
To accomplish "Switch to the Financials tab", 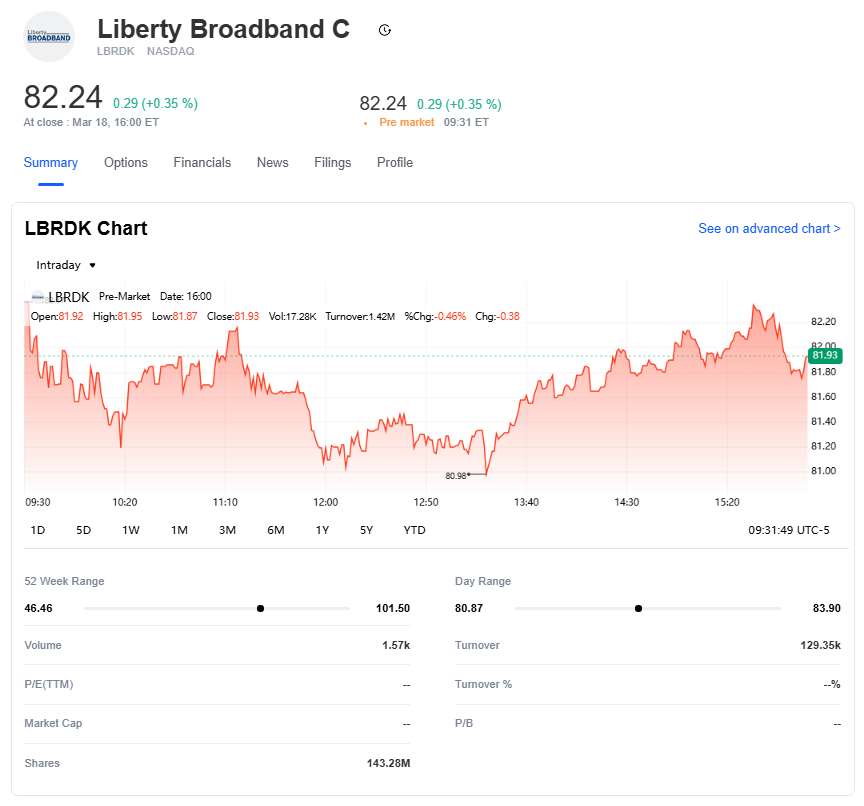I will 202,163.
